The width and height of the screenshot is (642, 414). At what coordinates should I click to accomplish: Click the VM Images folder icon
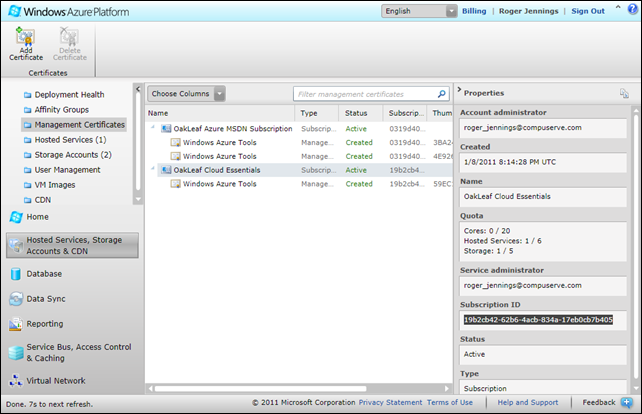pos(27,185)
